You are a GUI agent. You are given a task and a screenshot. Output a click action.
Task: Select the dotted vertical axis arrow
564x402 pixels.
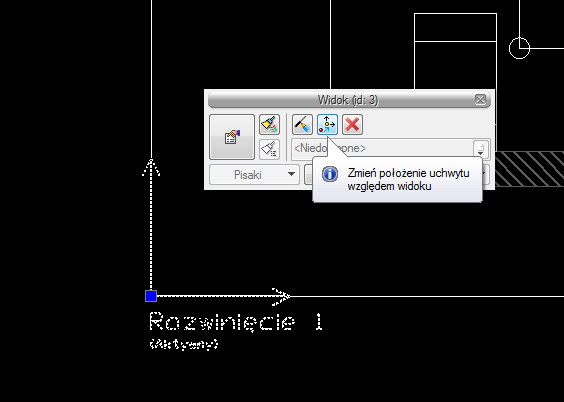click(x=151, y=224)
